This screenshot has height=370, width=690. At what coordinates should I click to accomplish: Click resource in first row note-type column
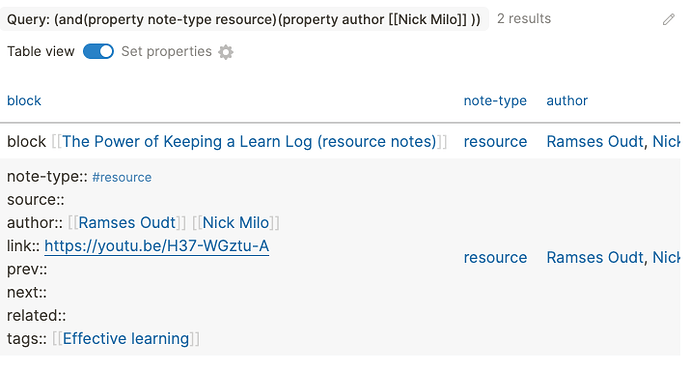[x=495, y=142]
